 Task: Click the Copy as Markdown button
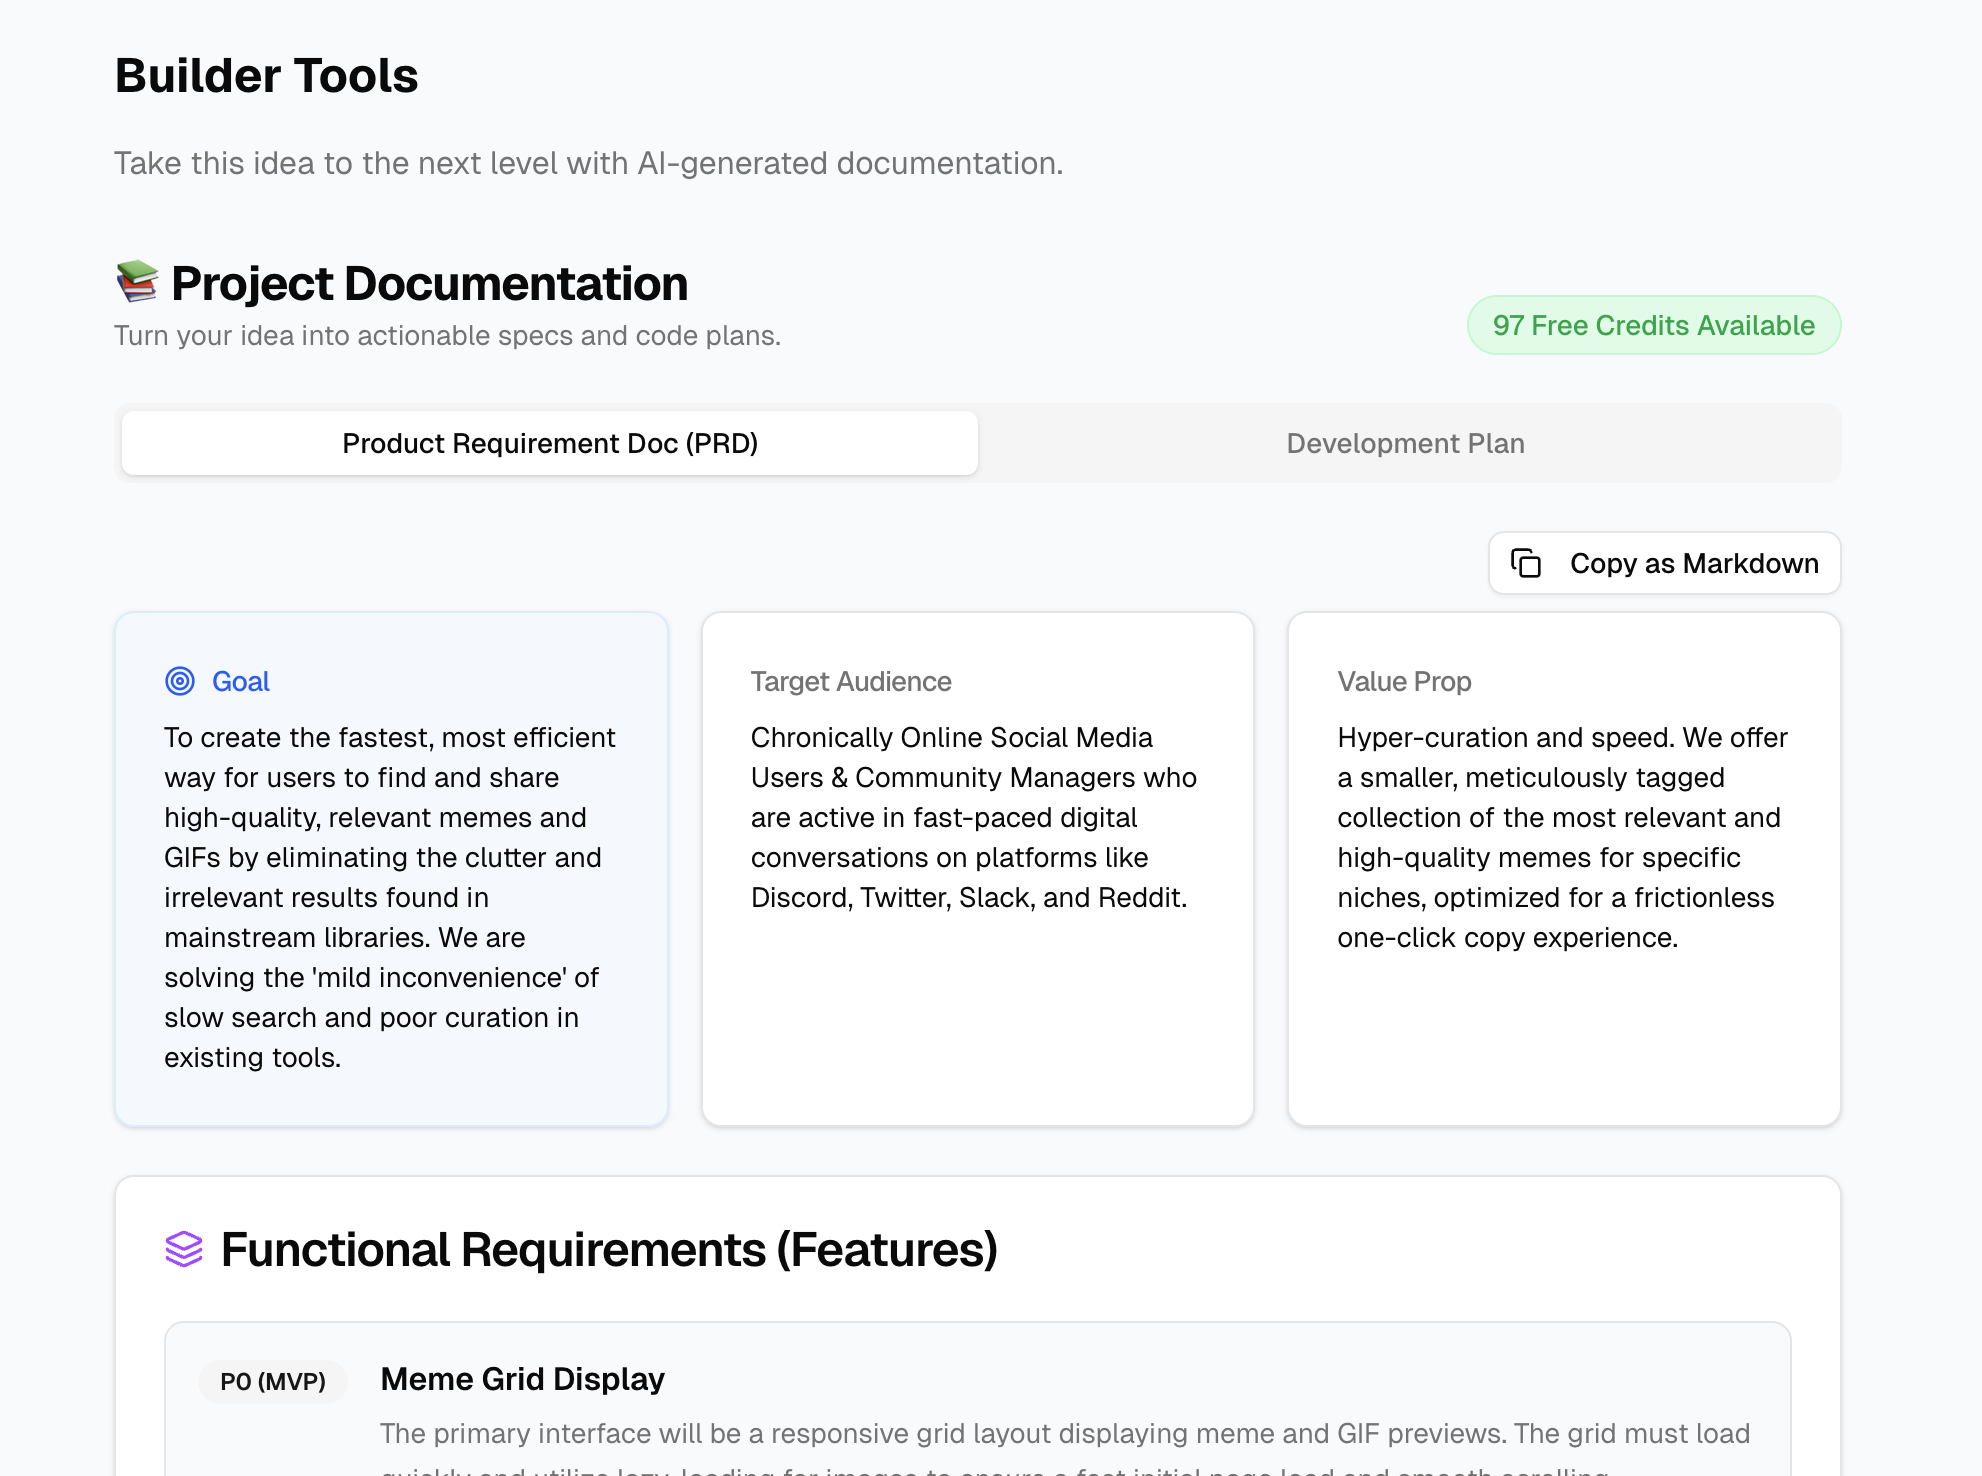(x=1663, y=563)
